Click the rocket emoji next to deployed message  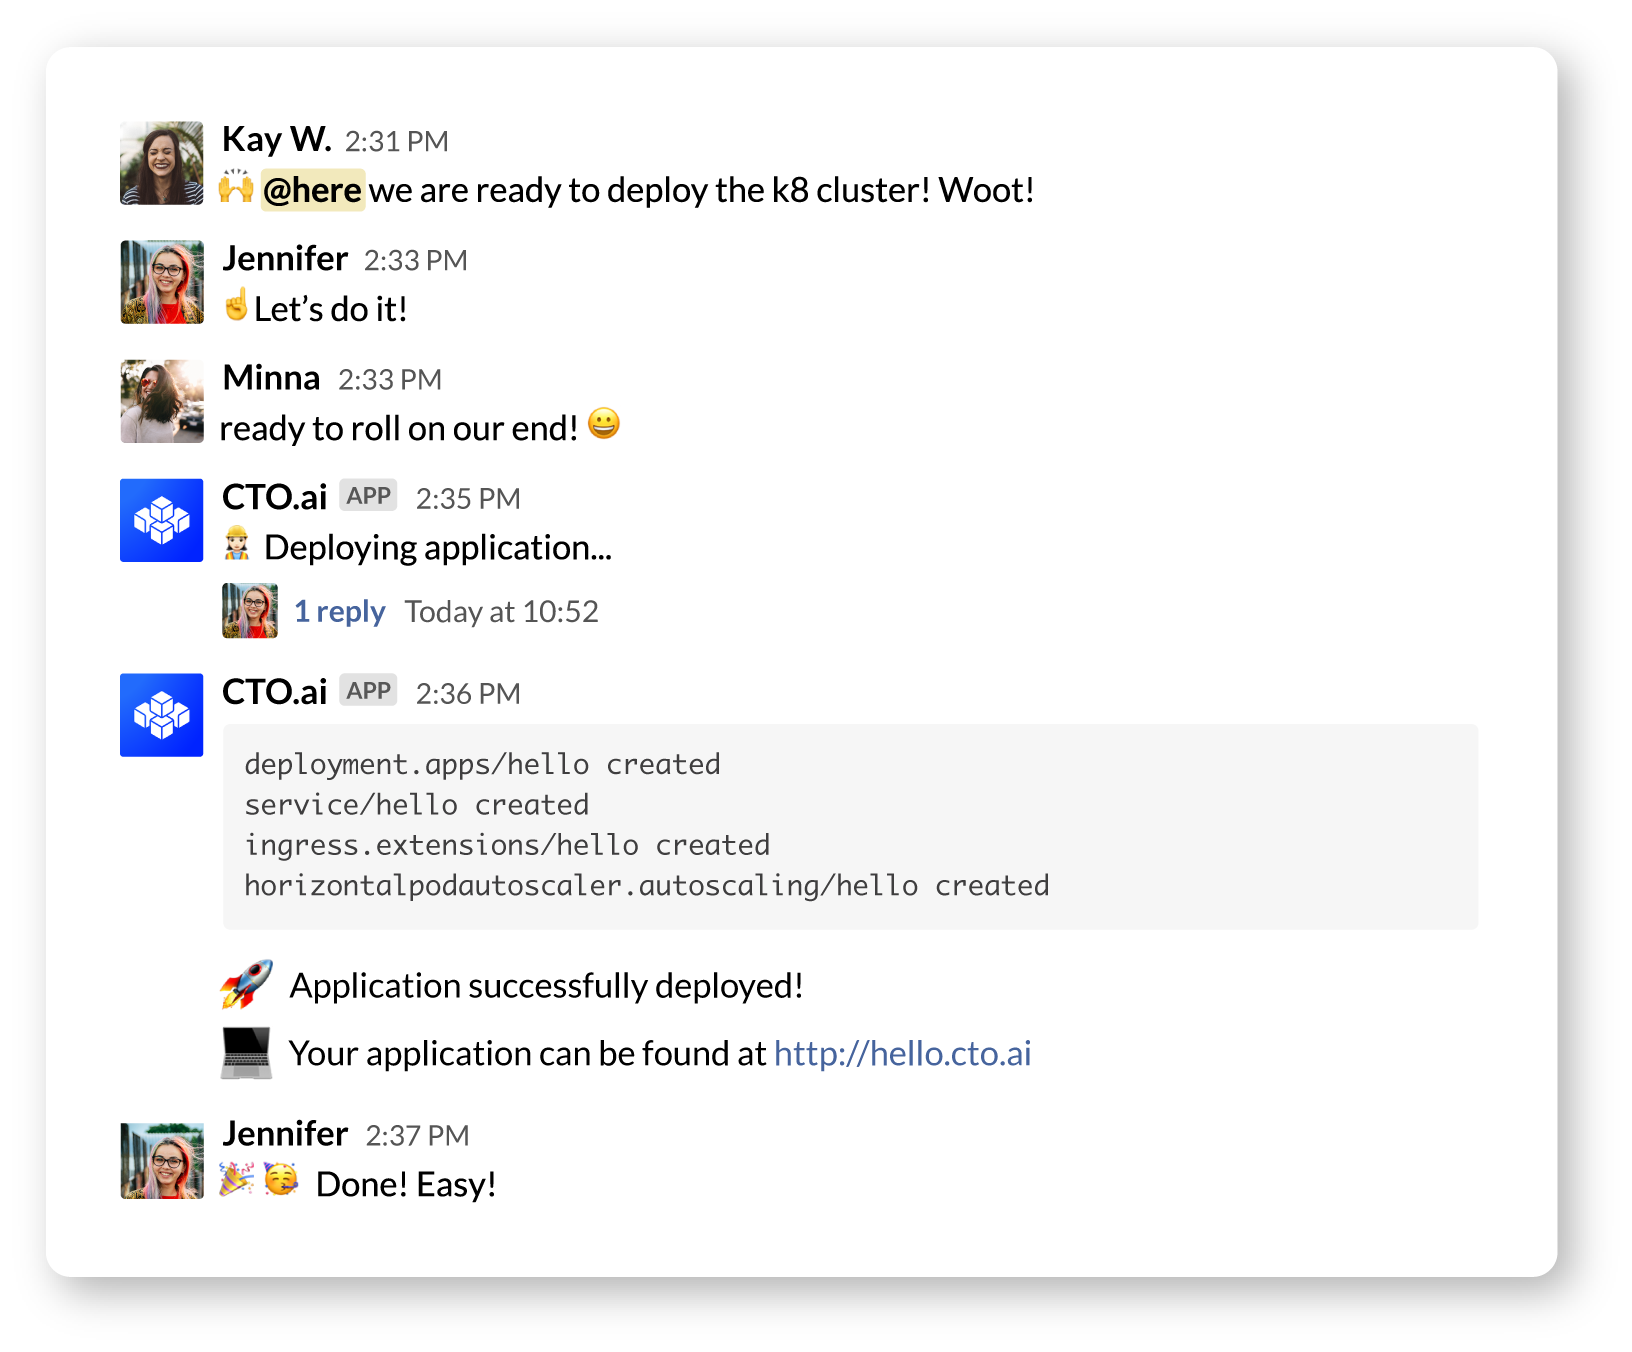click(246, 984)
